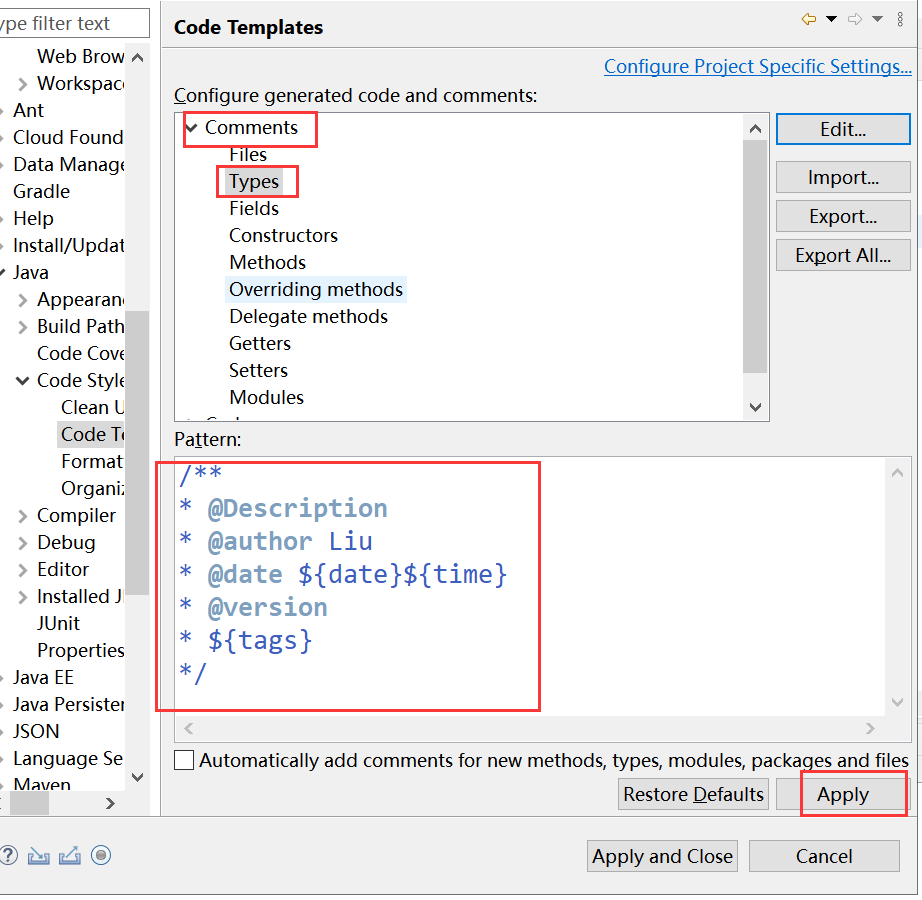The width and height of the screenshot is (922, 900).
Task: Click the forward navigation arrow icon
Action: tap(855, 19)
